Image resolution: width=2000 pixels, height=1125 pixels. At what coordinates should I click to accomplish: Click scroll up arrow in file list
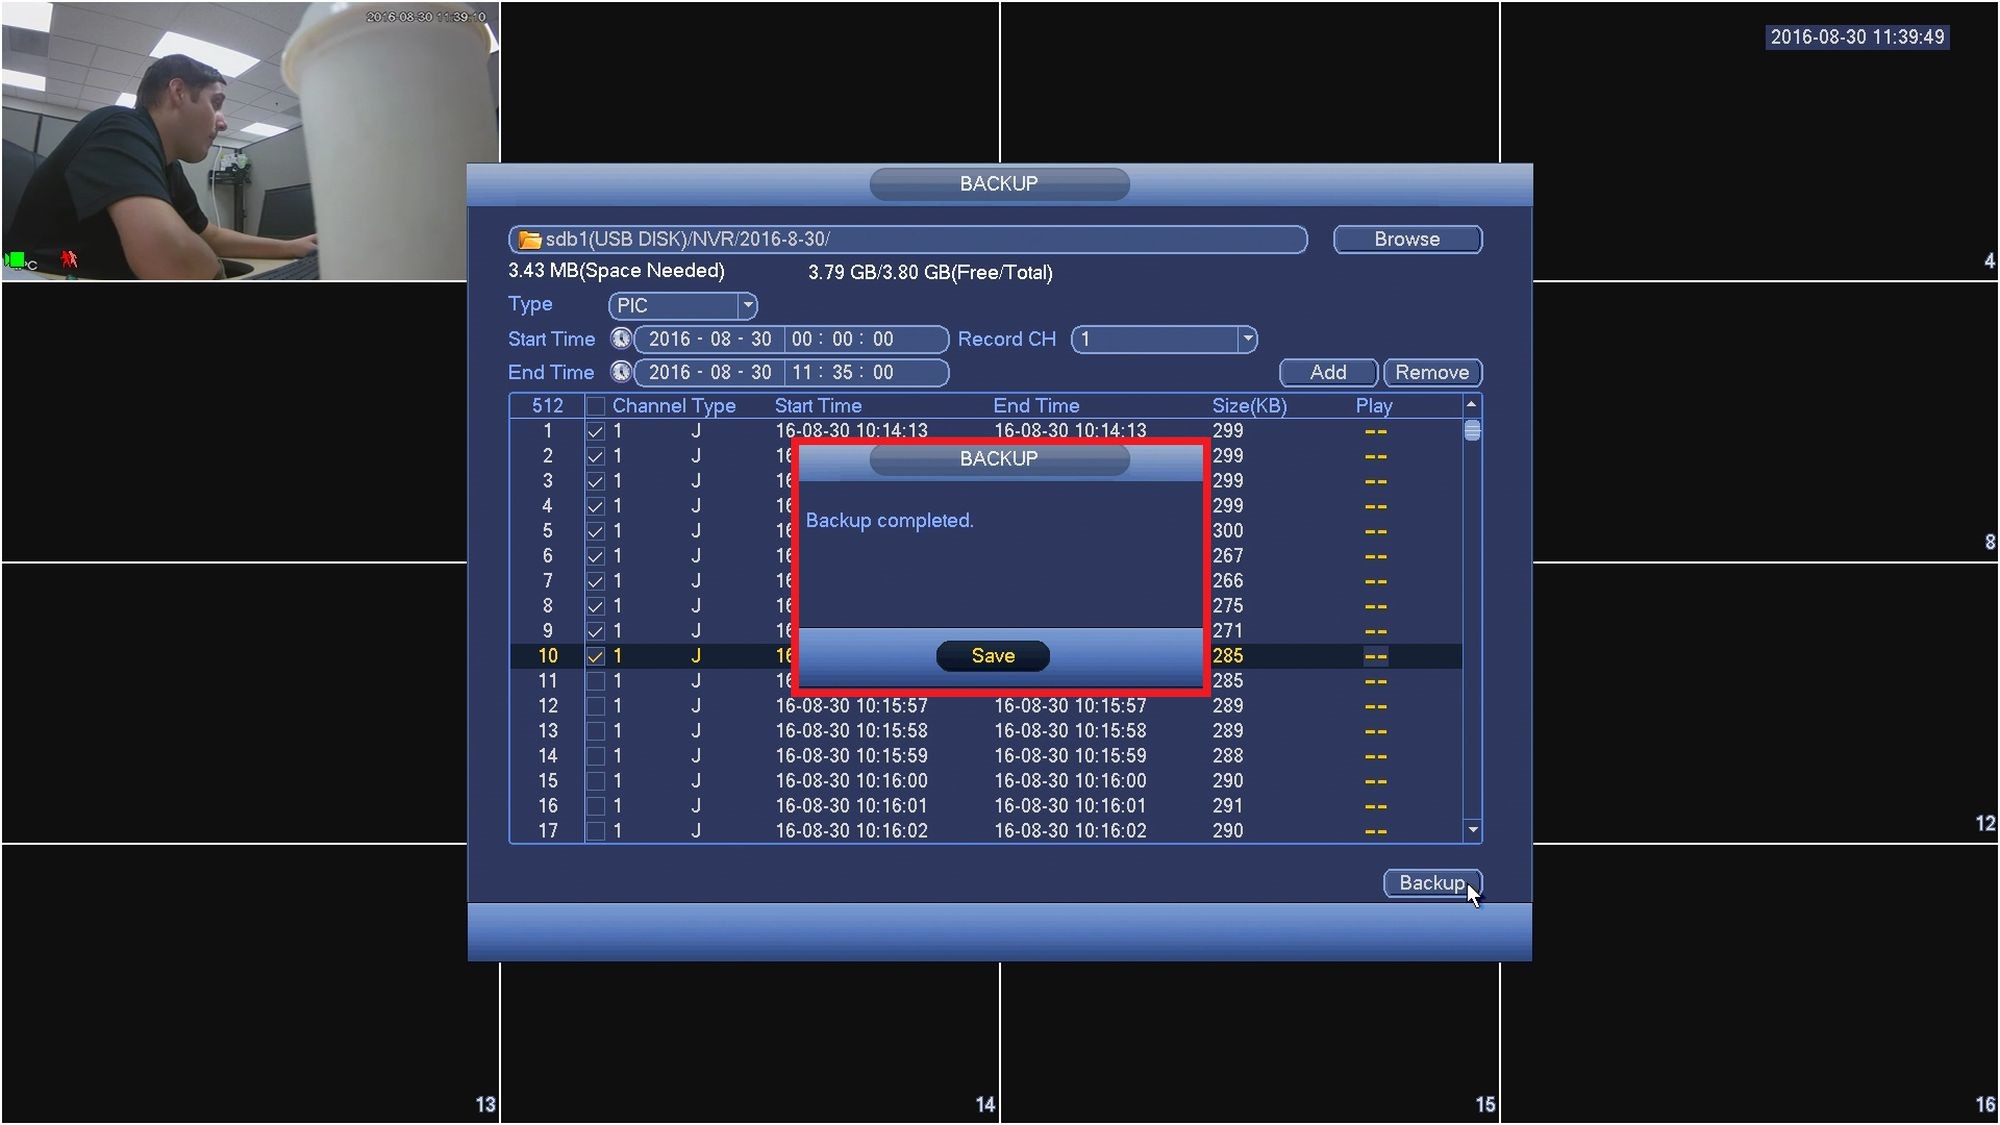(1471, 405)
